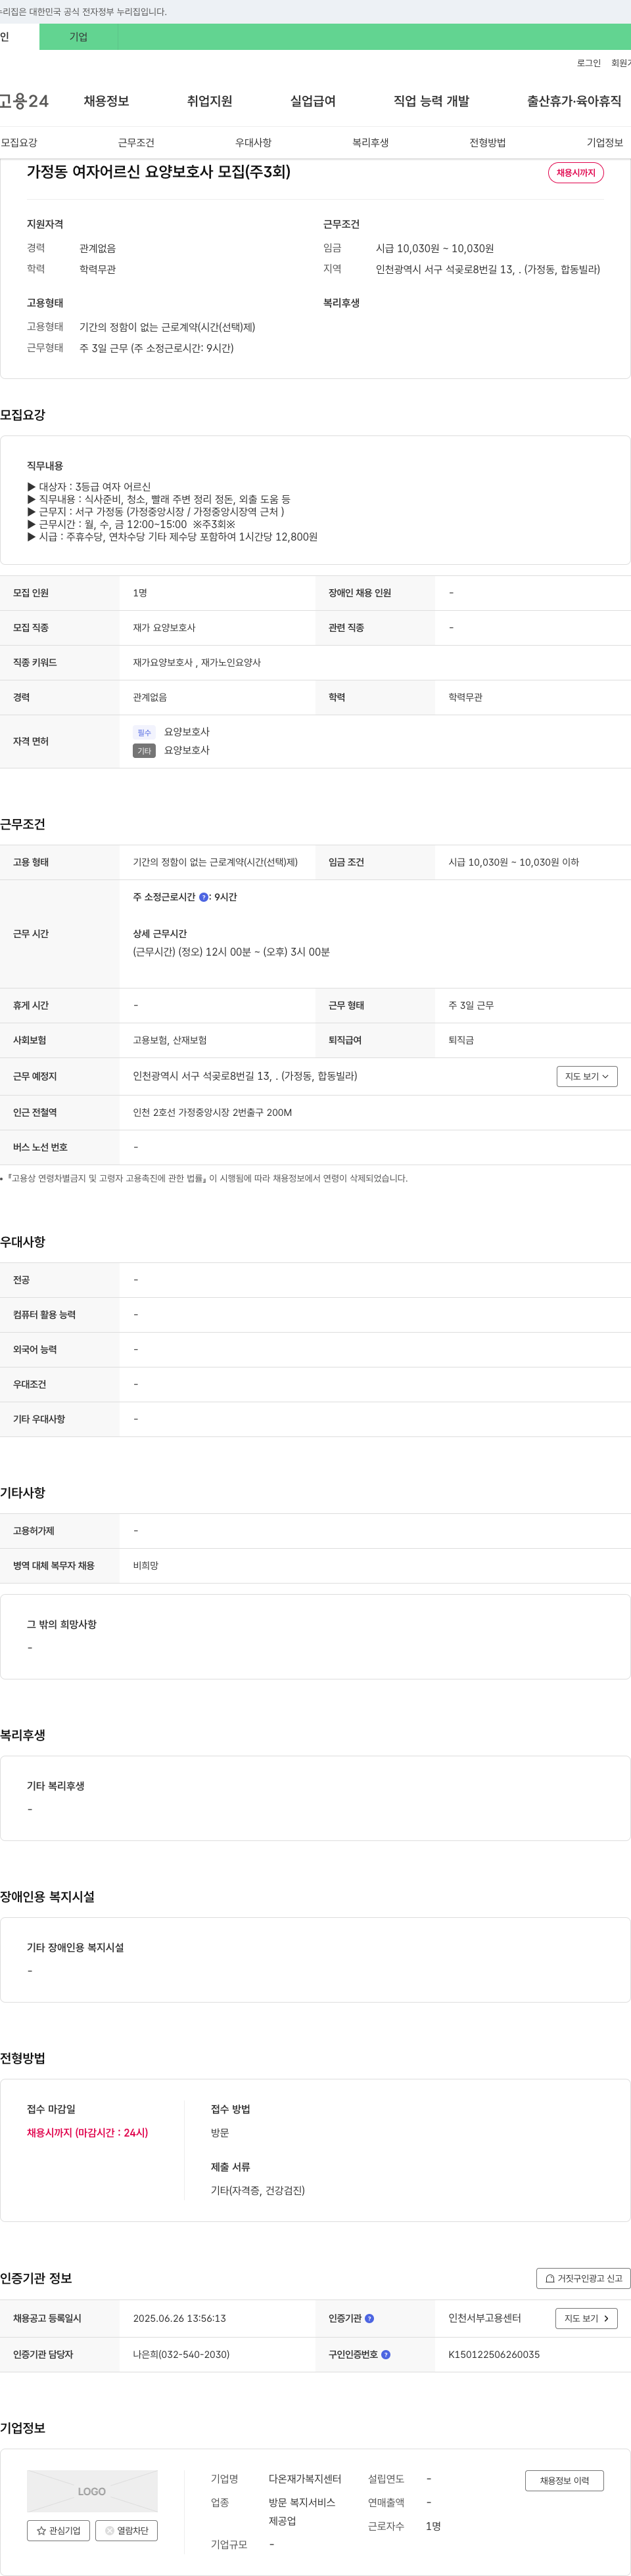The height and width of the screenshot is (2576, 631).
Task: Select the 구인인증번호 value K150122506260035
Action: [494, 2354]
